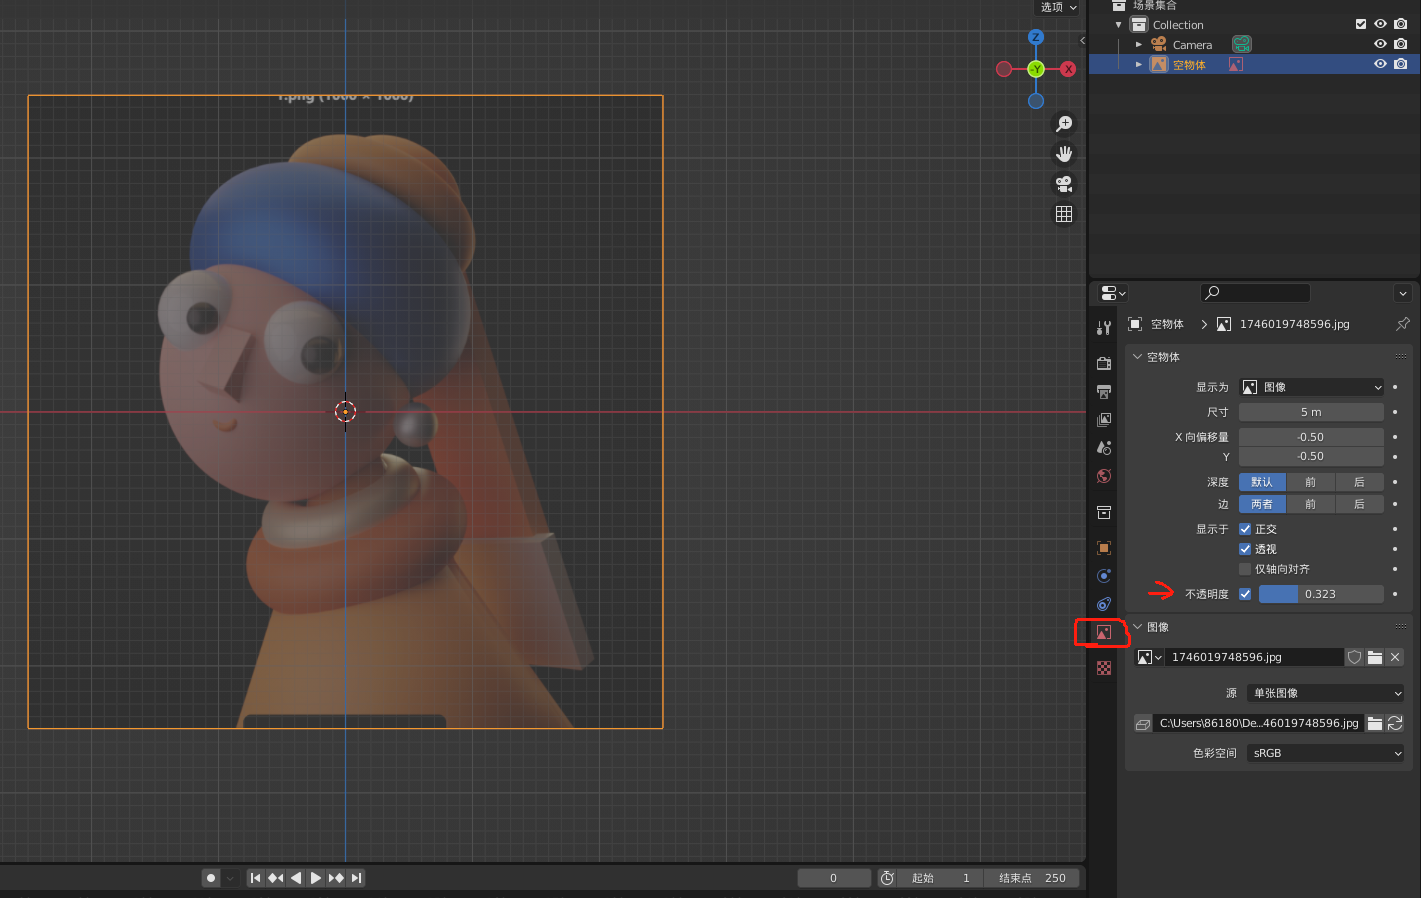Select 默认 depth option

[1262, 482]
